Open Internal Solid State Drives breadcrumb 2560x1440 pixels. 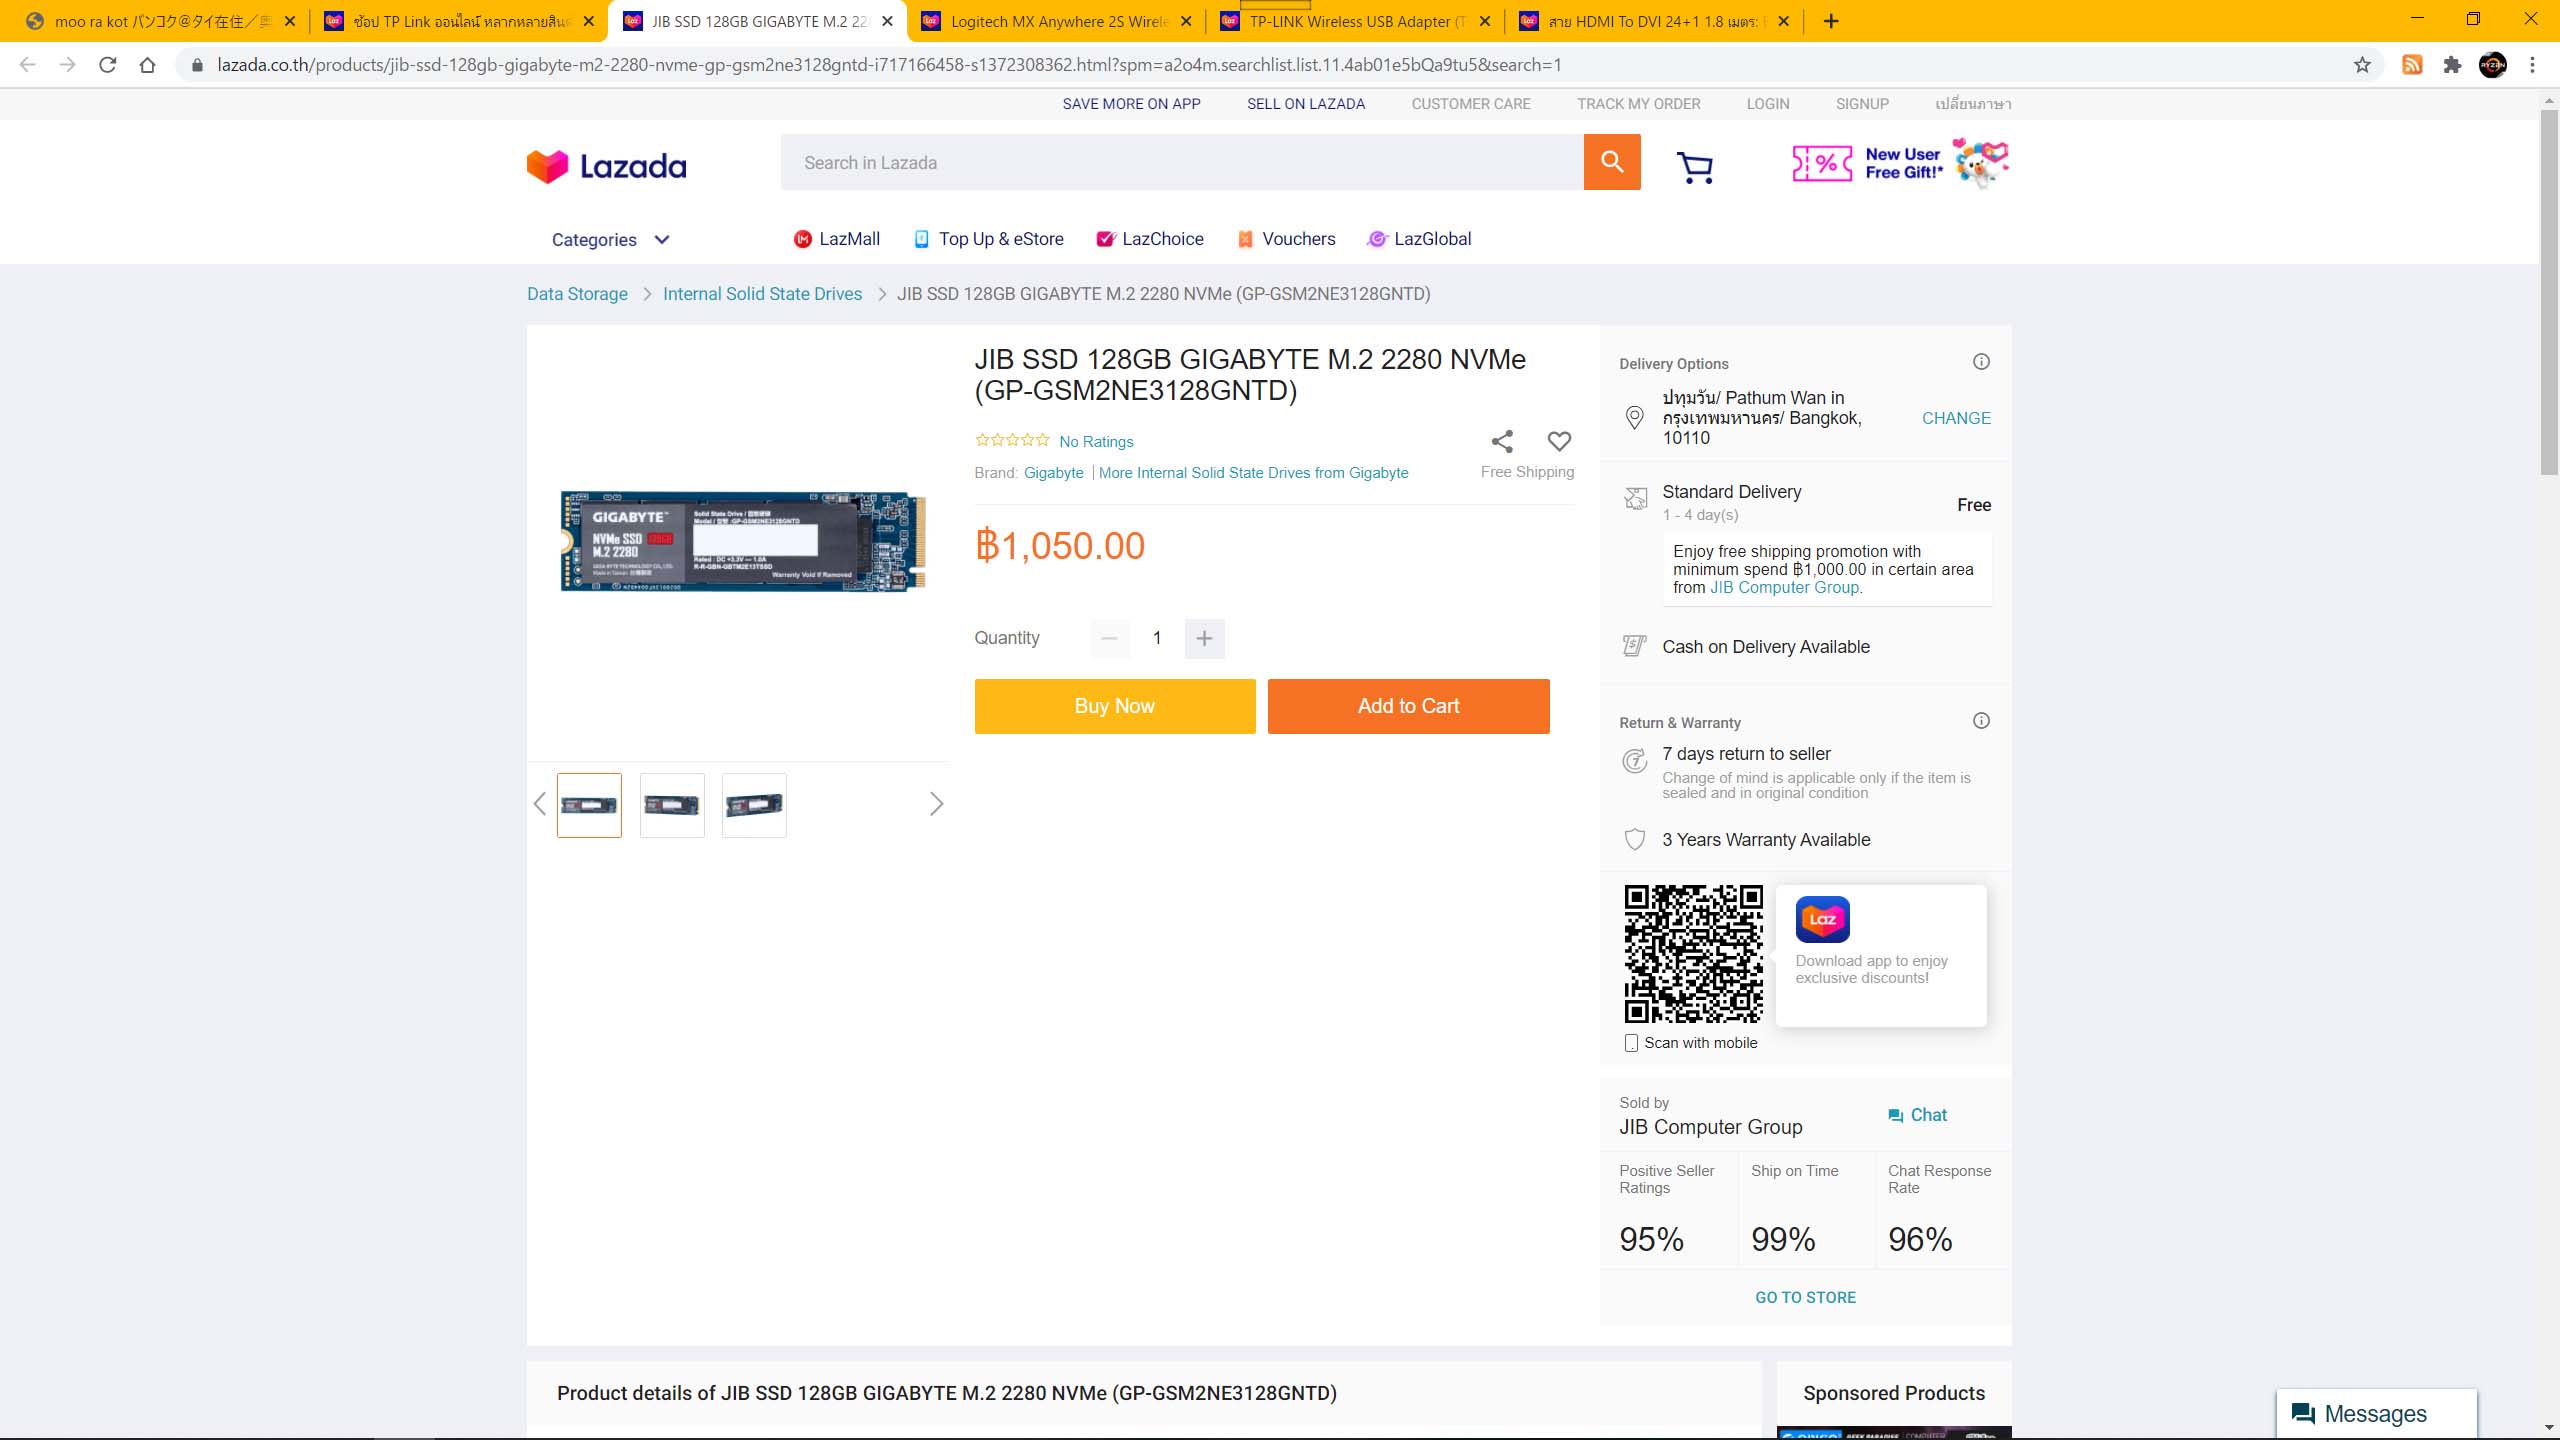coord(762,294)
